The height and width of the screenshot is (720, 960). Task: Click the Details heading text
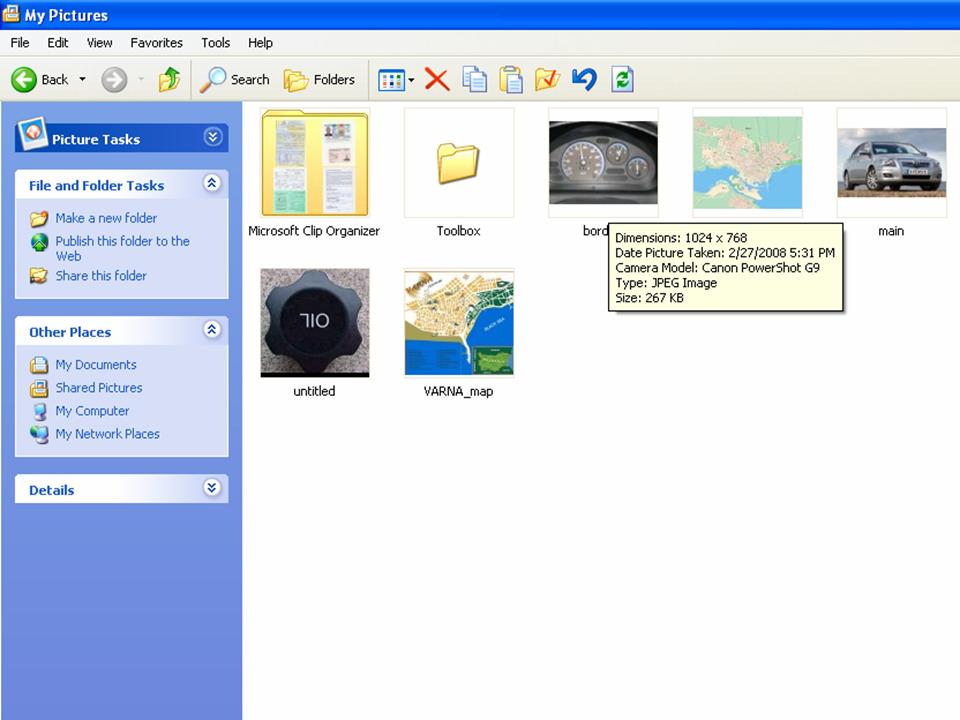51,490
